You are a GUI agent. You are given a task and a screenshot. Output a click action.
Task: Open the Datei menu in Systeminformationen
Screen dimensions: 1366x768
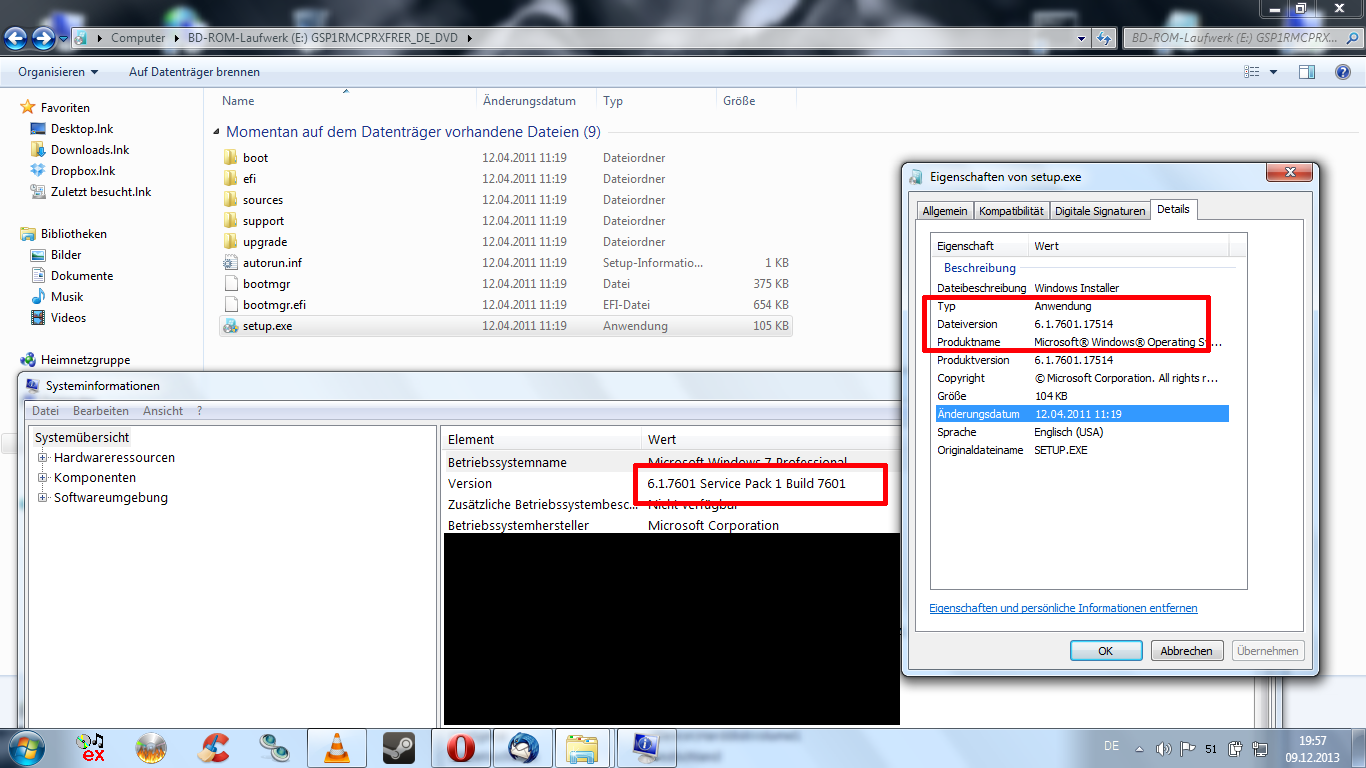[x=45, y=411]
